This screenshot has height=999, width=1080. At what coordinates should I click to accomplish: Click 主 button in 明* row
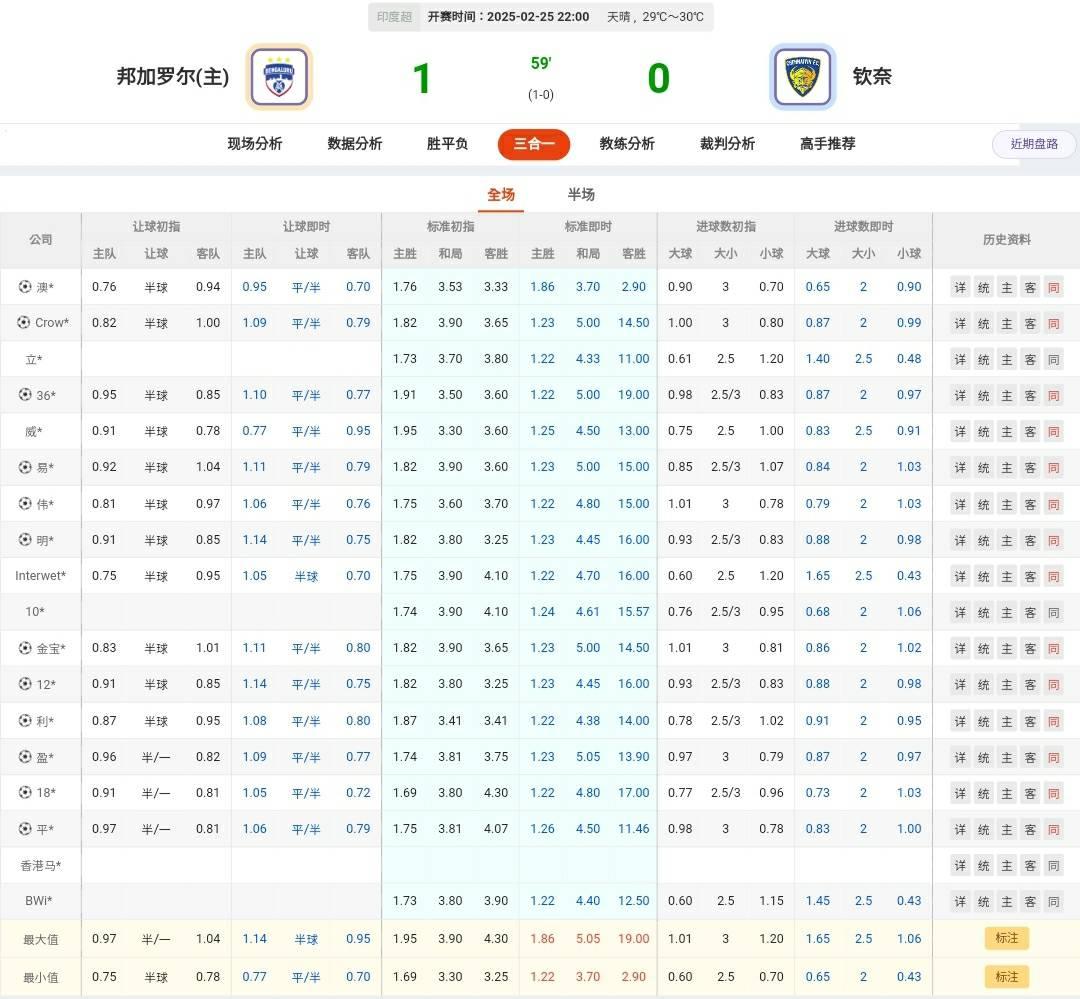(x=1007, y=540)
